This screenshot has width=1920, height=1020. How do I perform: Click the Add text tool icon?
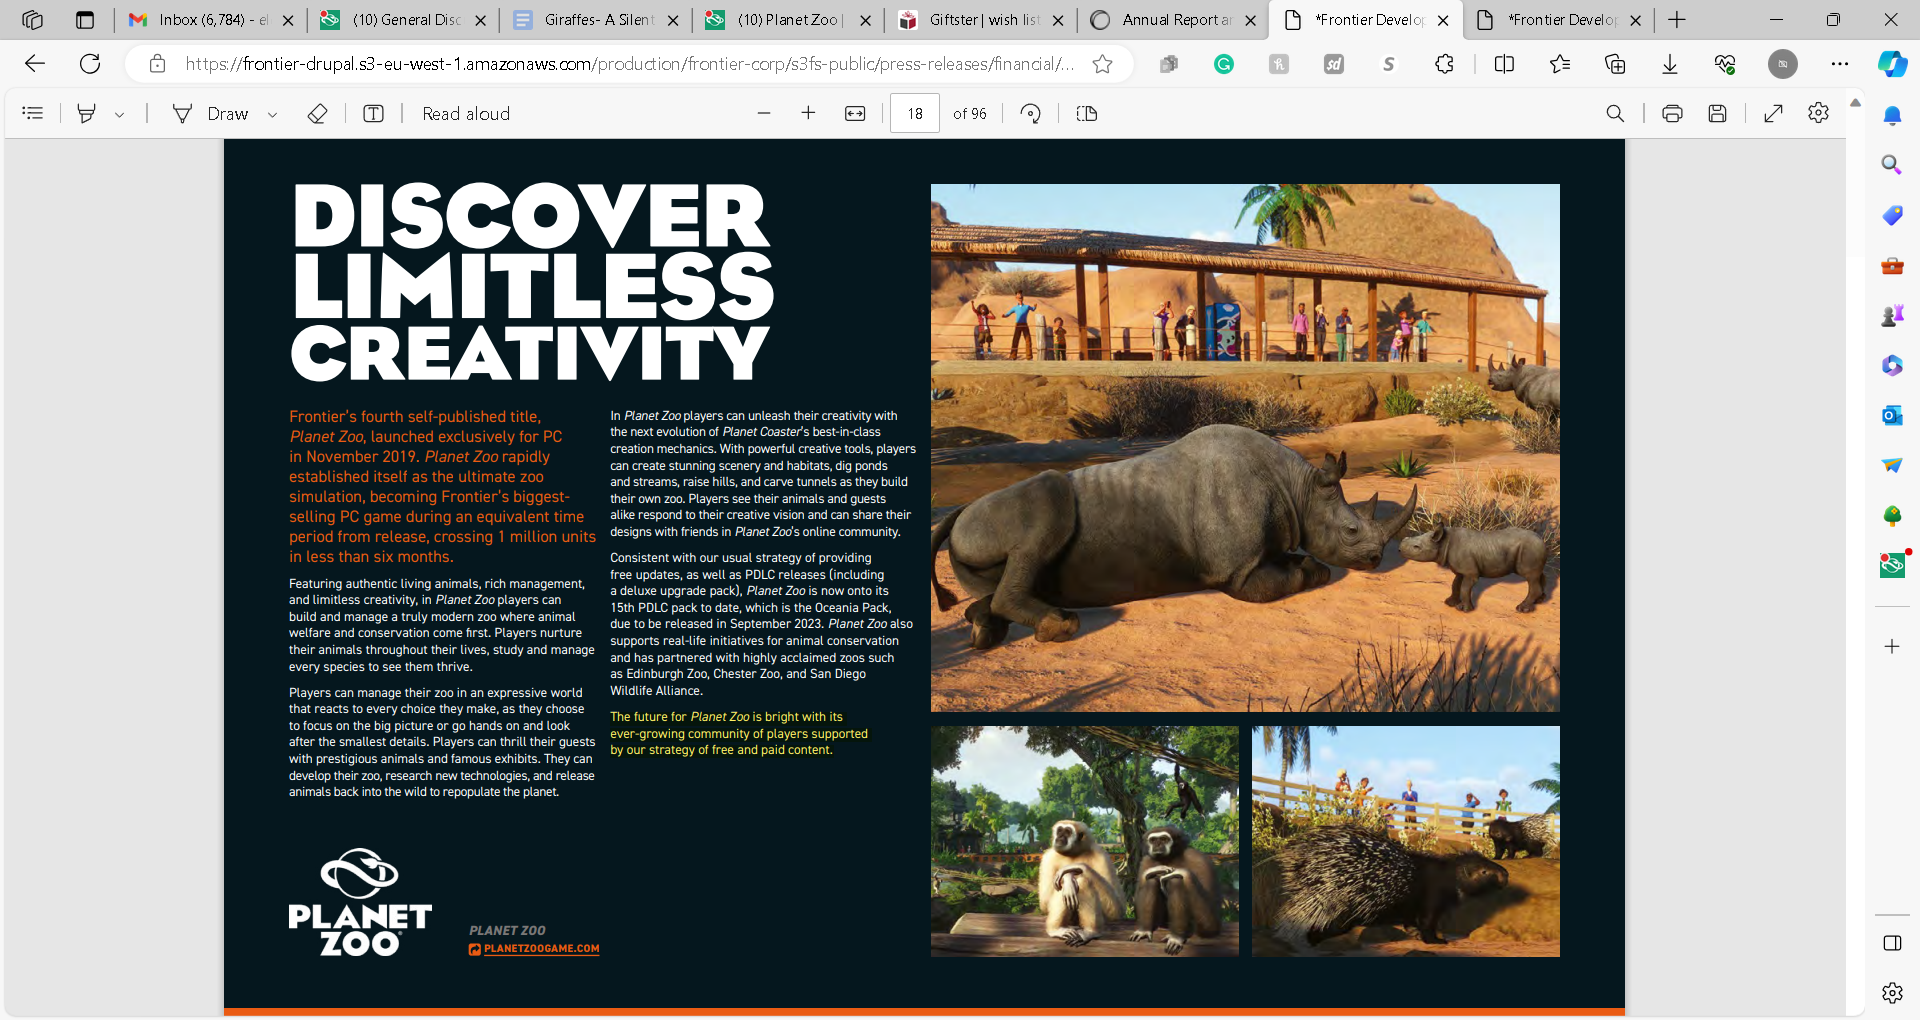click(373, 113)
